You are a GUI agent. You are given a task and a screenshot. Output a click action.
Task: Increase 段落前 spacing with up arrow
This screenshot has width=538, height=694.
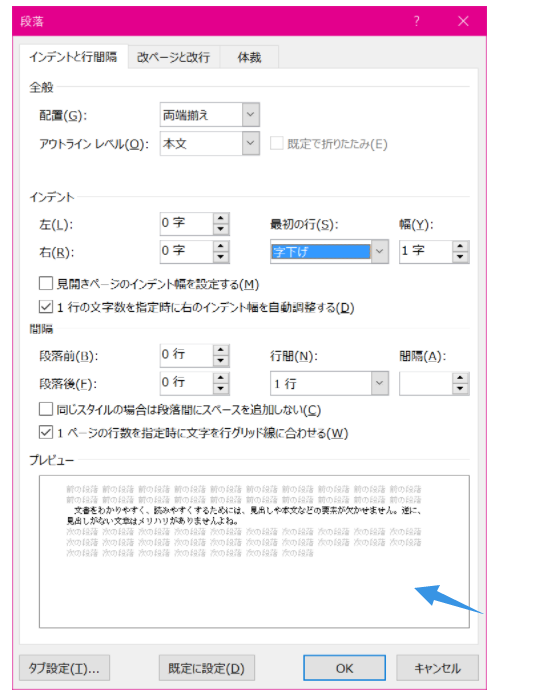(221, 351)
